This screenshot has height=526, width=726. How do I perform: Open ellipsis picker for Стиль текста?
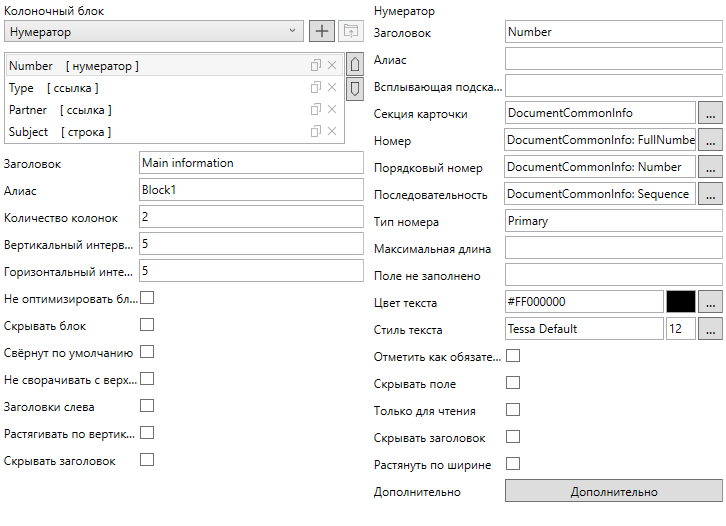[710, 329]
